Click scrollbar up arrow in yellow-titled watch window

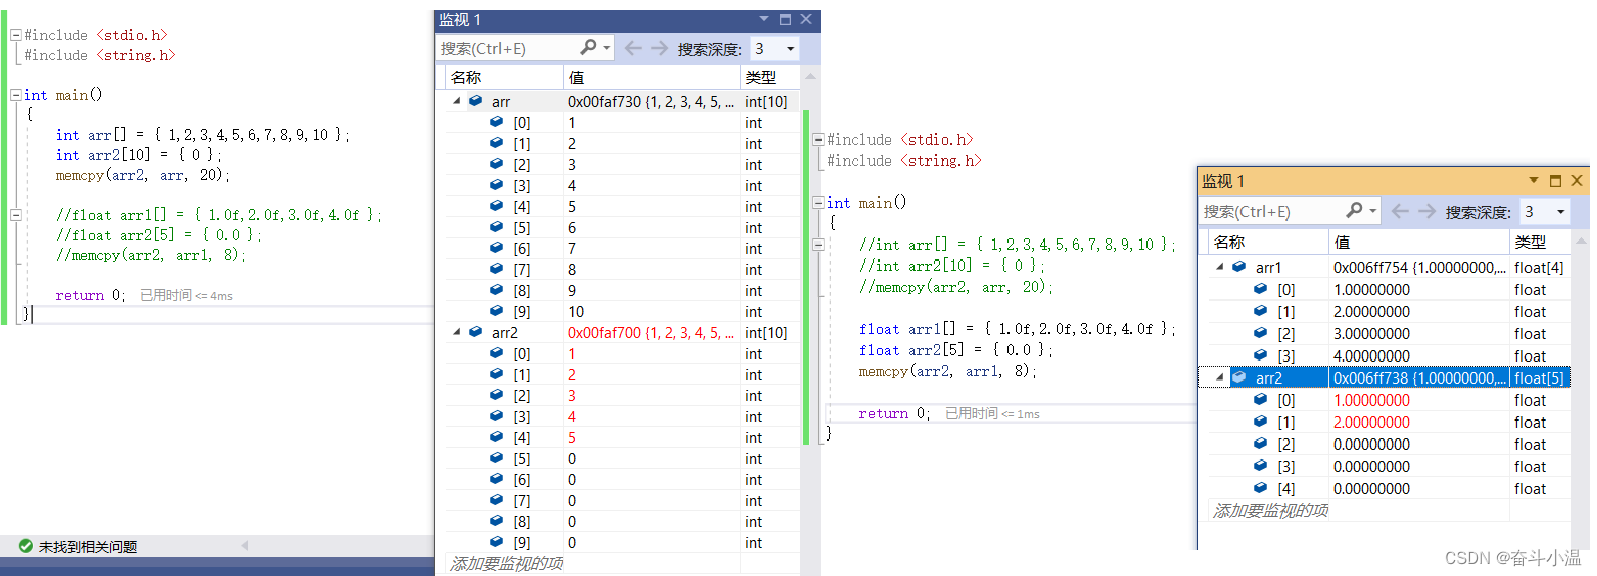pyautogui.click(x=1581, y=241)
